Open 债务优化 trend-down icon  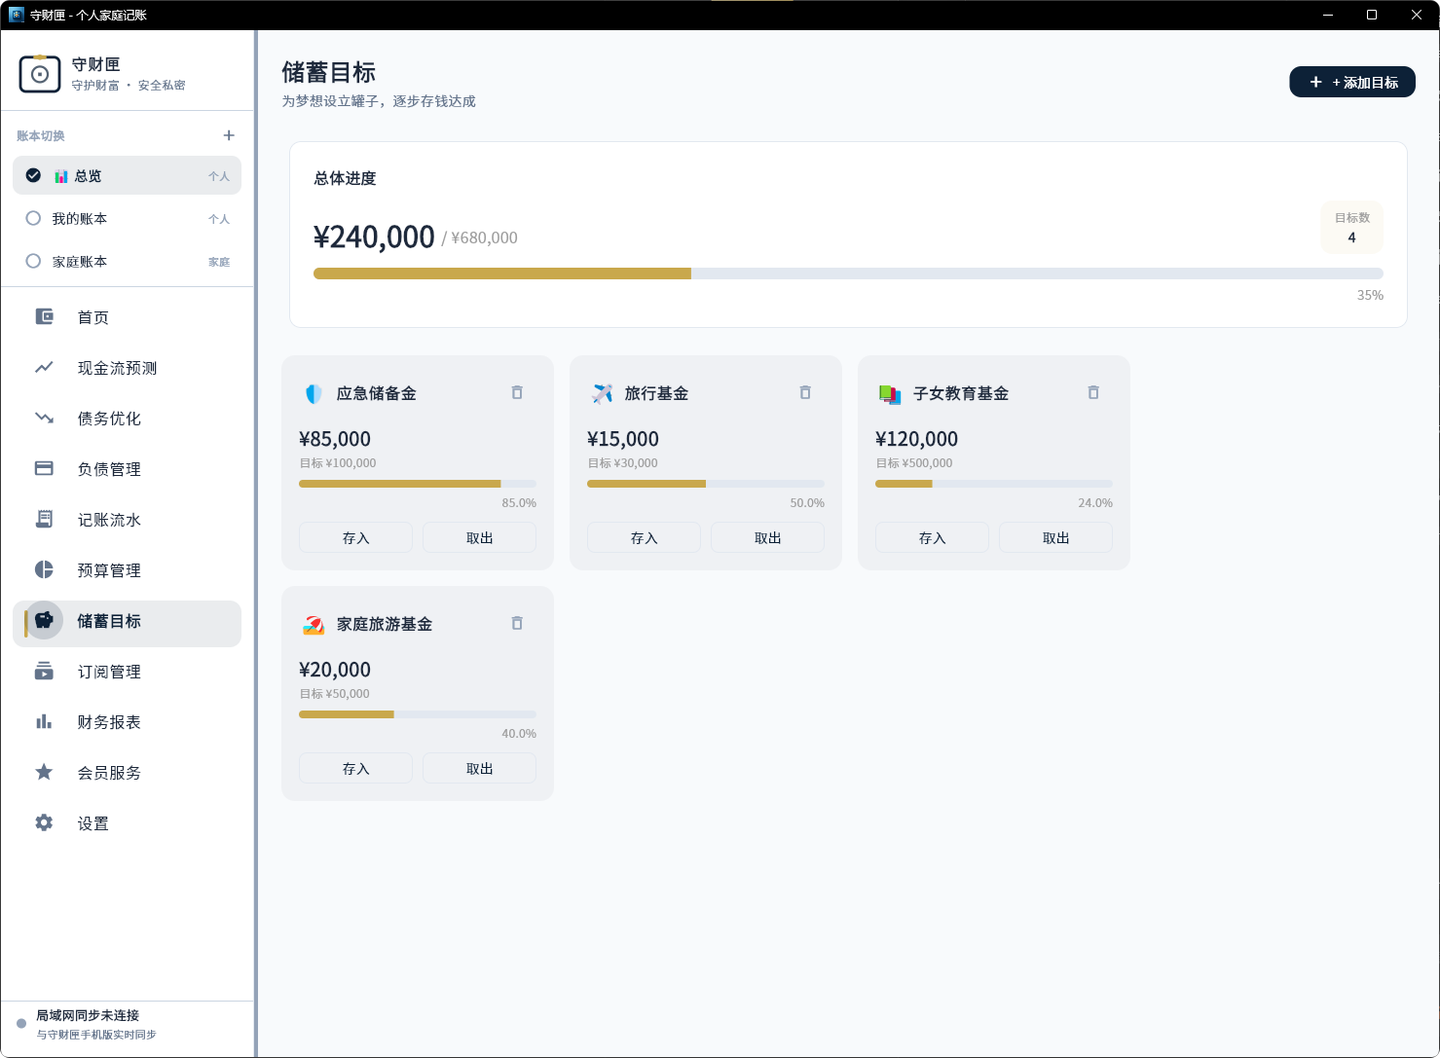click(44, 418)
